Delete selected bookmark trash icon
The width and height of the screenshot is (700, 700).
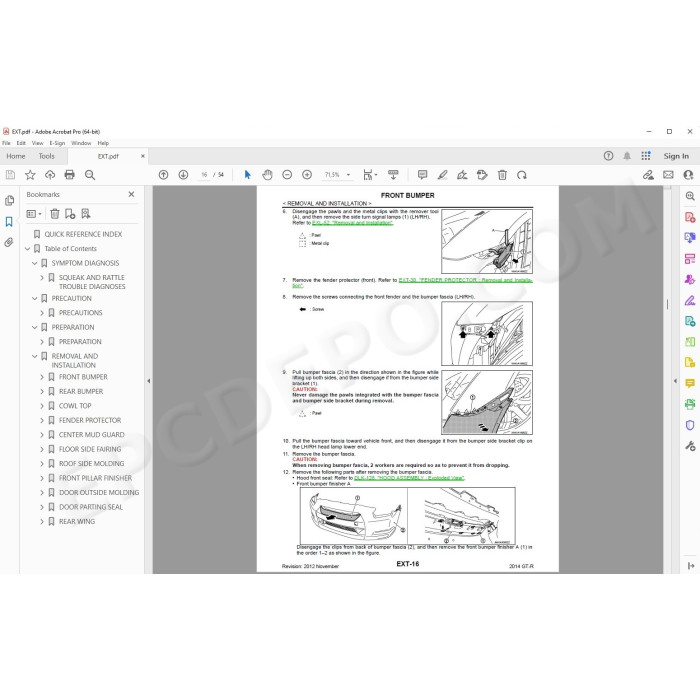click(x=54, y=214)
